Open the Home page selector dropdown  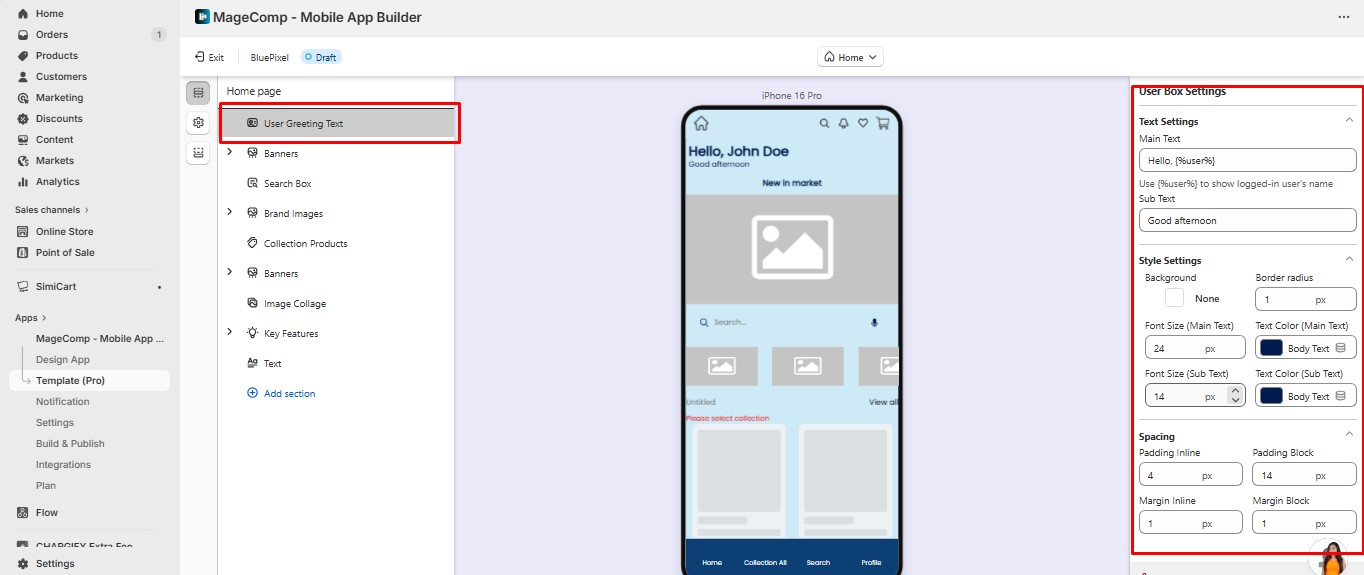pos(850,58)
